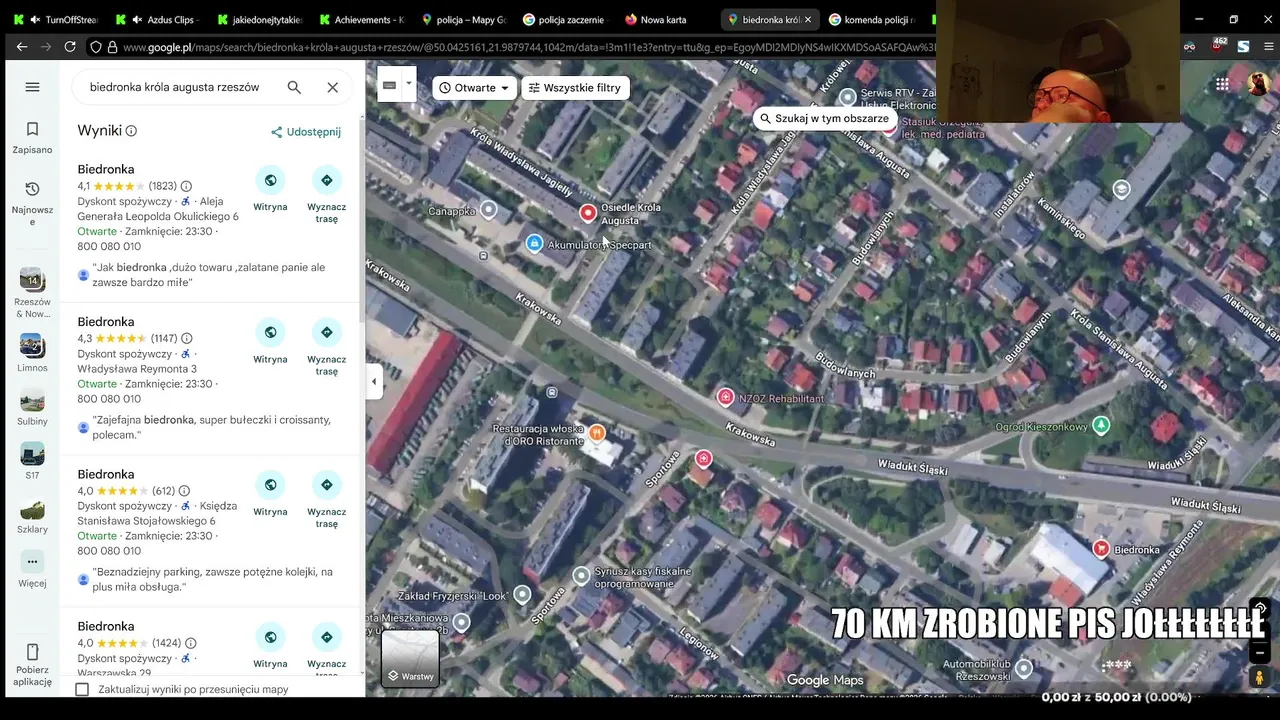Switch to komenda policji tab

point(872,19)
